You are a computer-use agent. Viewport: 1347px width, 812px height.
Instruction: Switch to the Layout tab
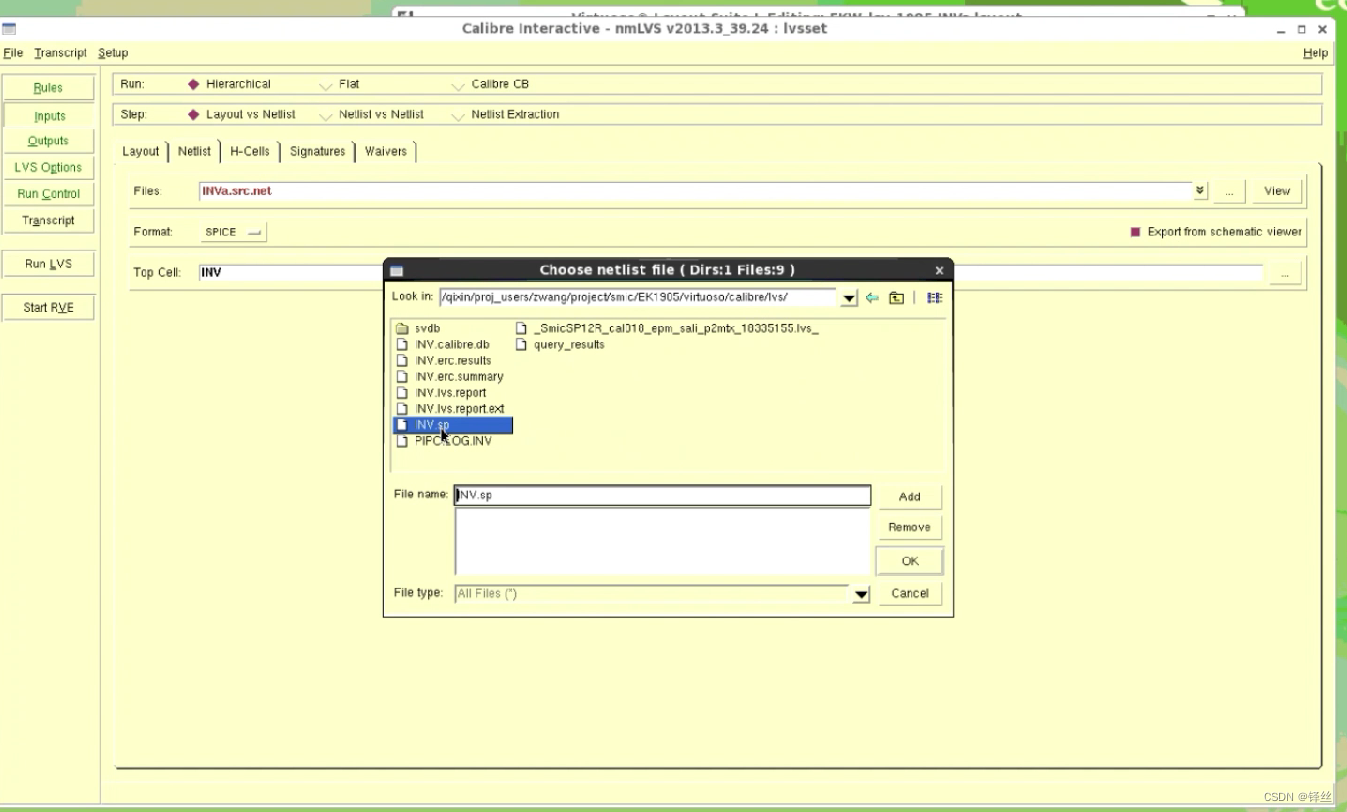coord(140,151)
